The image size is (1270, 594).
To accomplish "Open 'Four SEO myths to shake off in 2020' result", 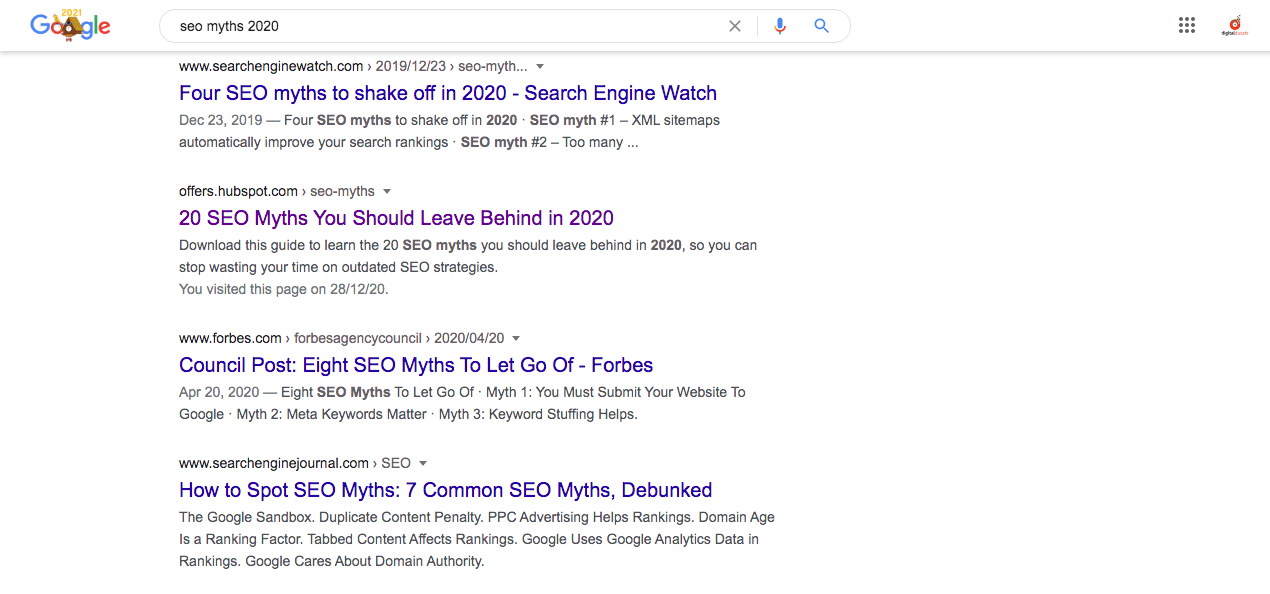I will 448,93.
